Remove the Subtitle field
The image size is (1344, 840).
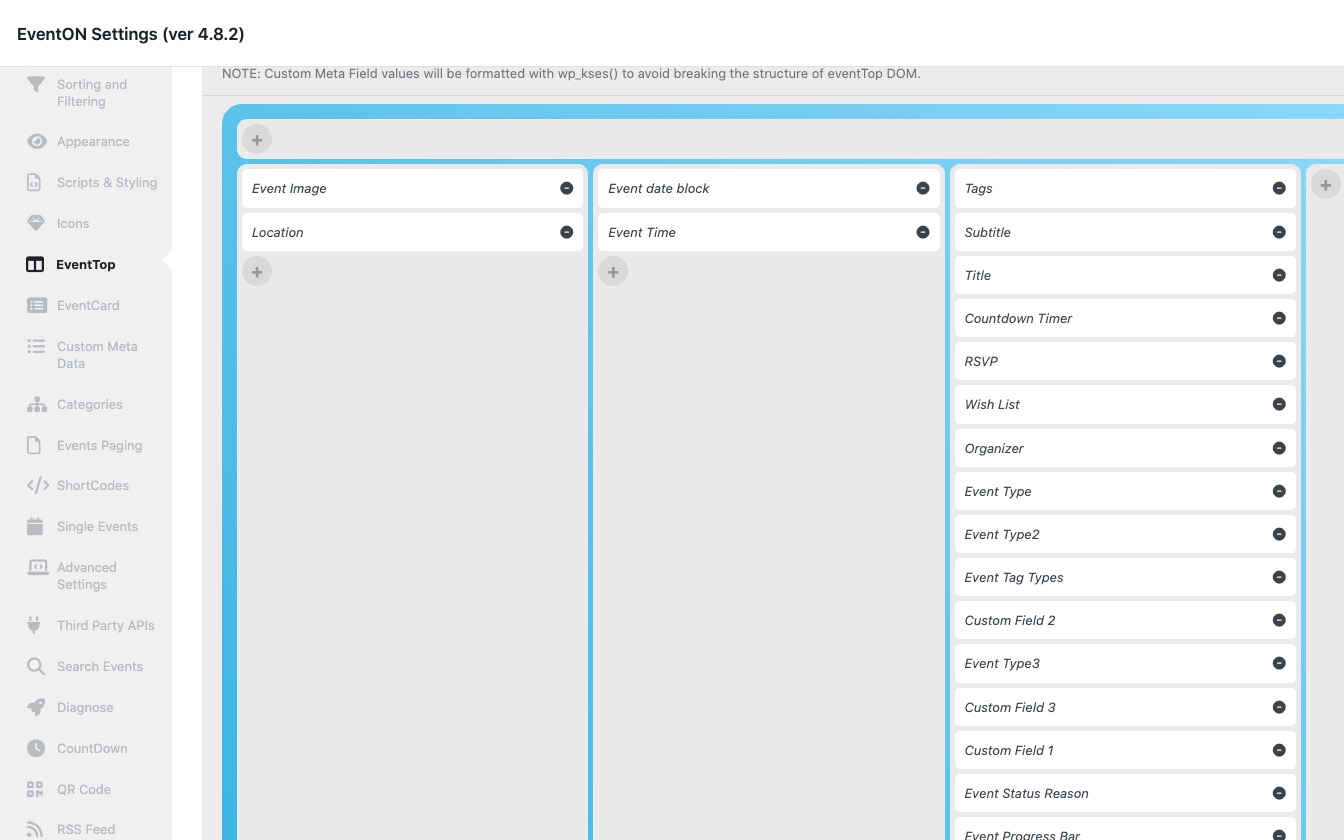(1279, 232)
